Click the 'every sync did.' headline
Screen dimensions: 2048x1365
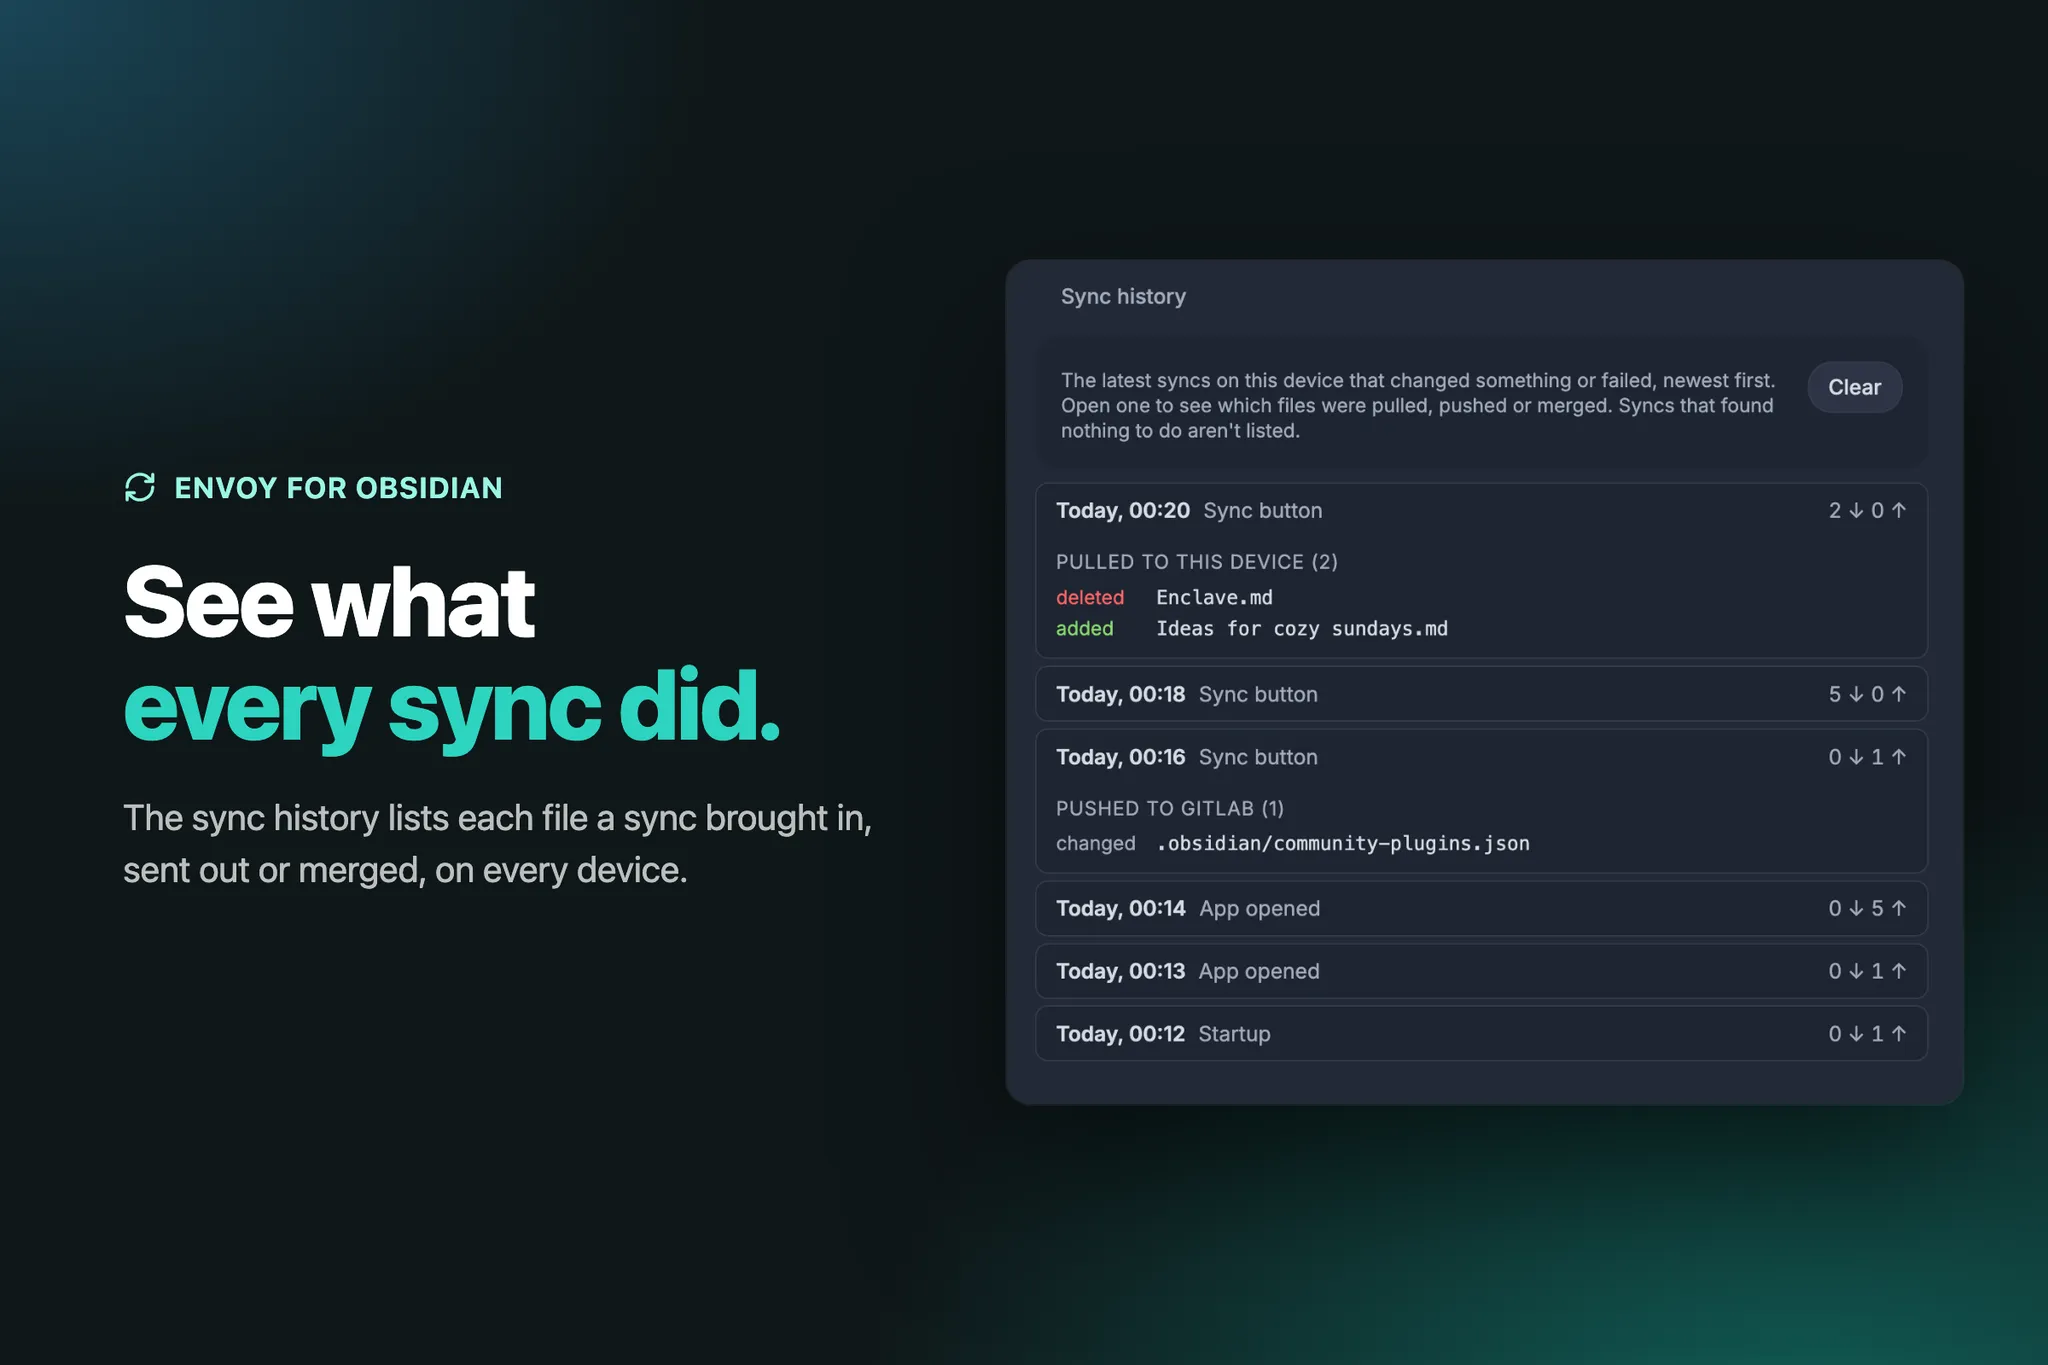click(x=451, y=708)
